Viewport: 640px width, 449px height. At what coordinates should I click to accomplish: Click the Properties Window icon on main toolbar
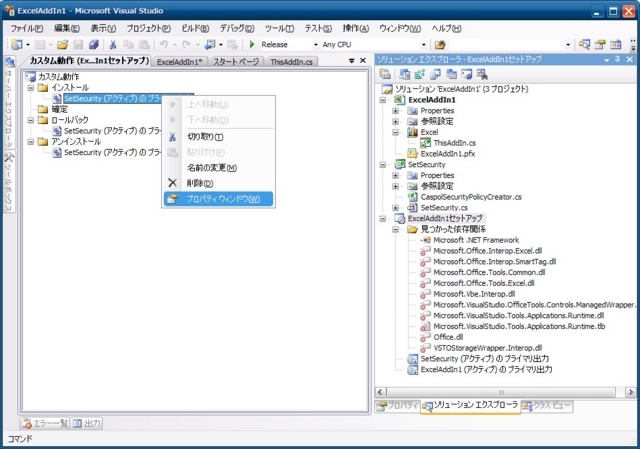click(600, 44)
